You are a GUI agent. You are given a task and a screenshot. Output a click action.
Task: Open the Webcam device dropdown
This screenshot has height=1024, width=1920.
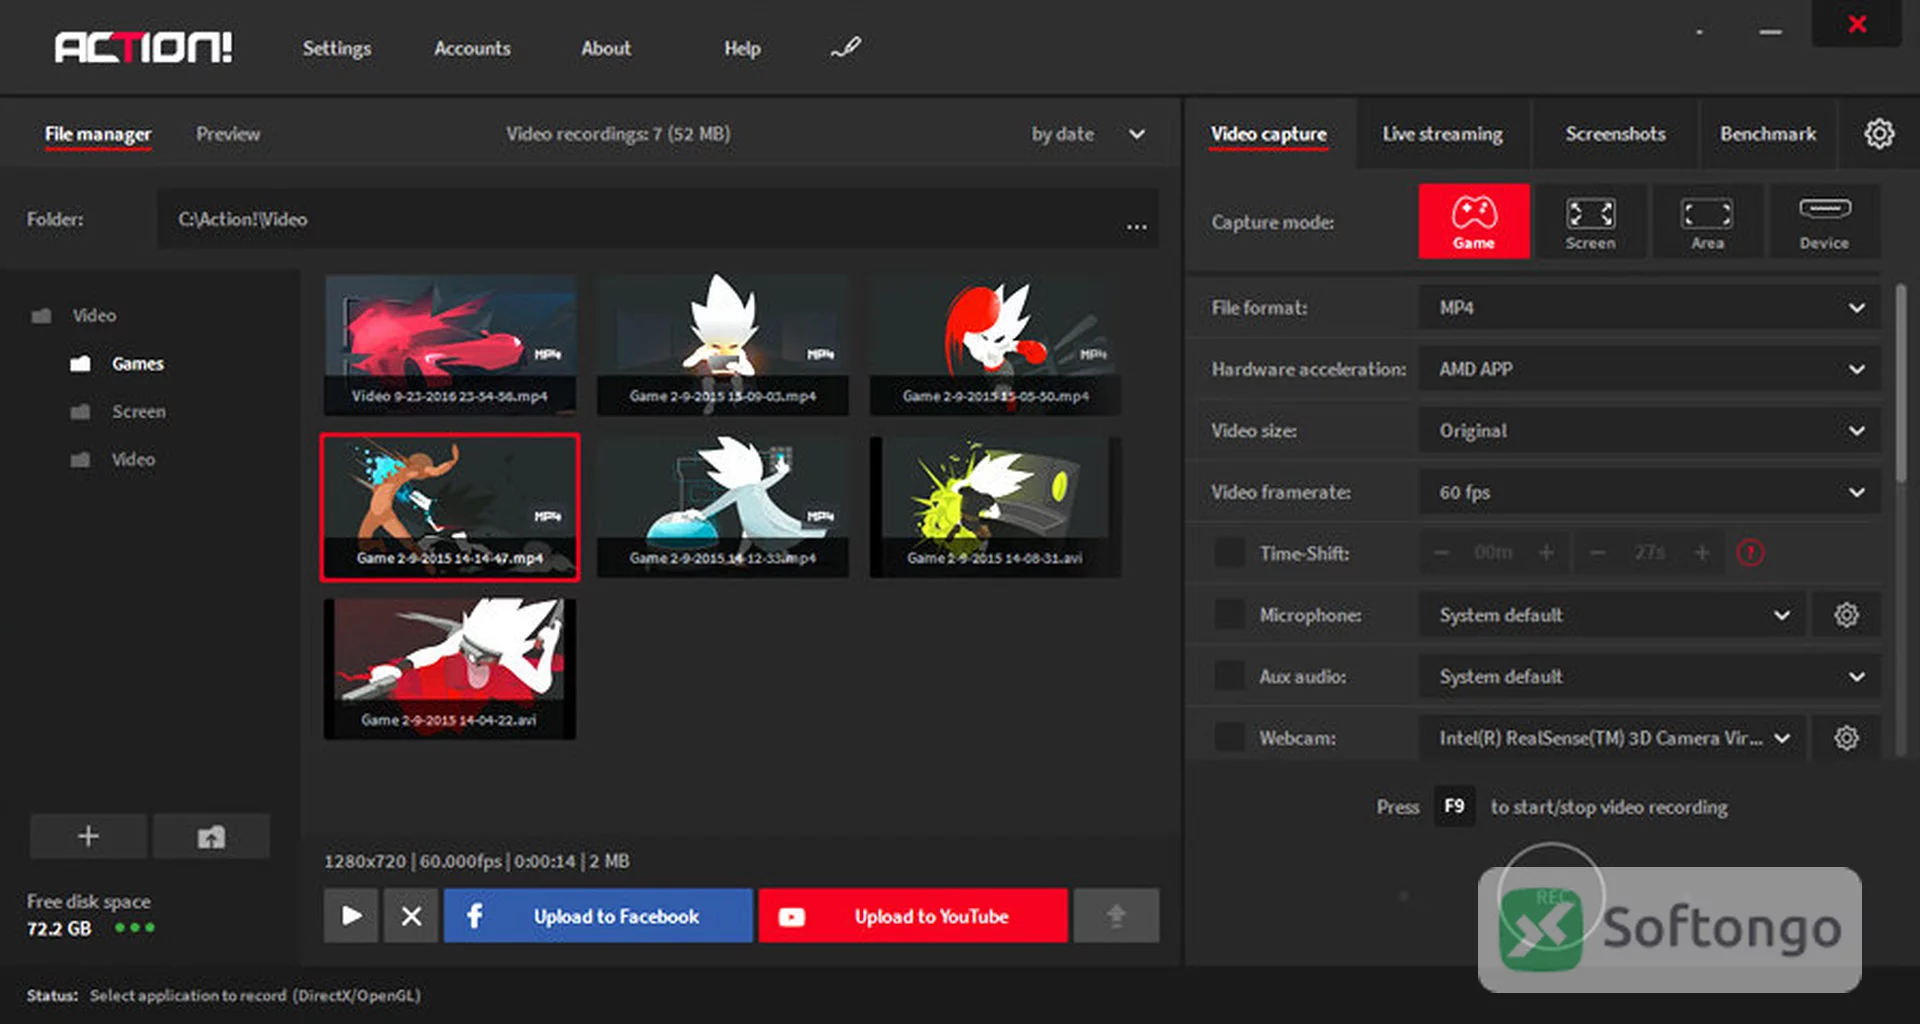click(1612, 738)
